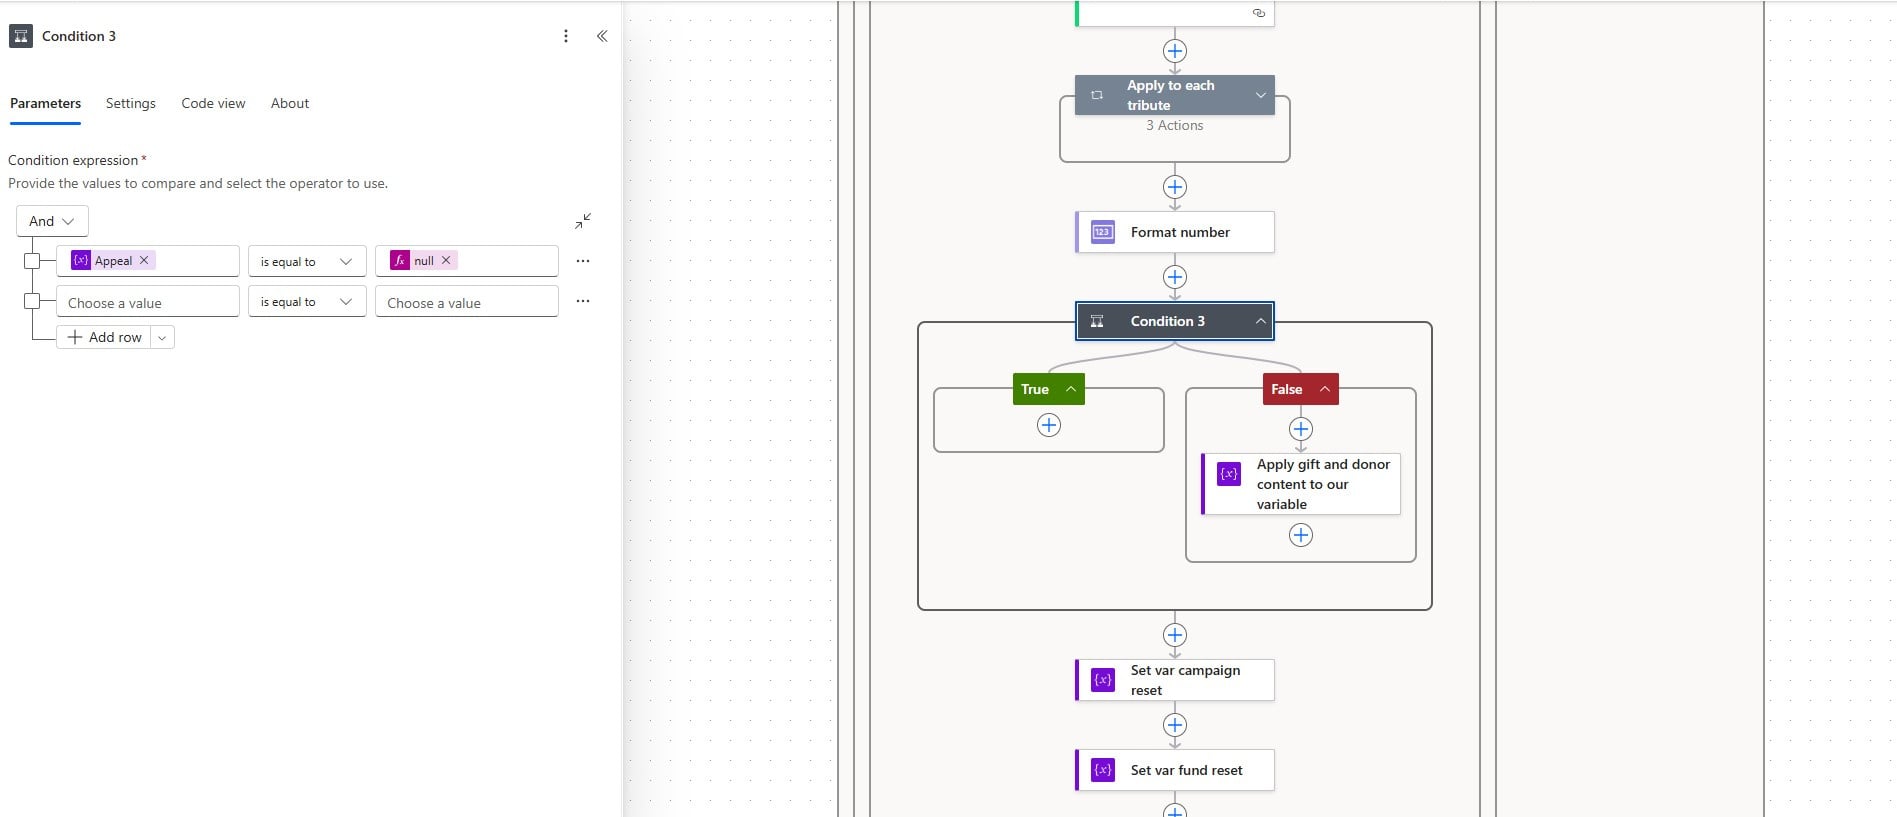Click the Apply gift and donor content variable icon
Screen dimensions: 1897x817
(x=1229, y=474)
